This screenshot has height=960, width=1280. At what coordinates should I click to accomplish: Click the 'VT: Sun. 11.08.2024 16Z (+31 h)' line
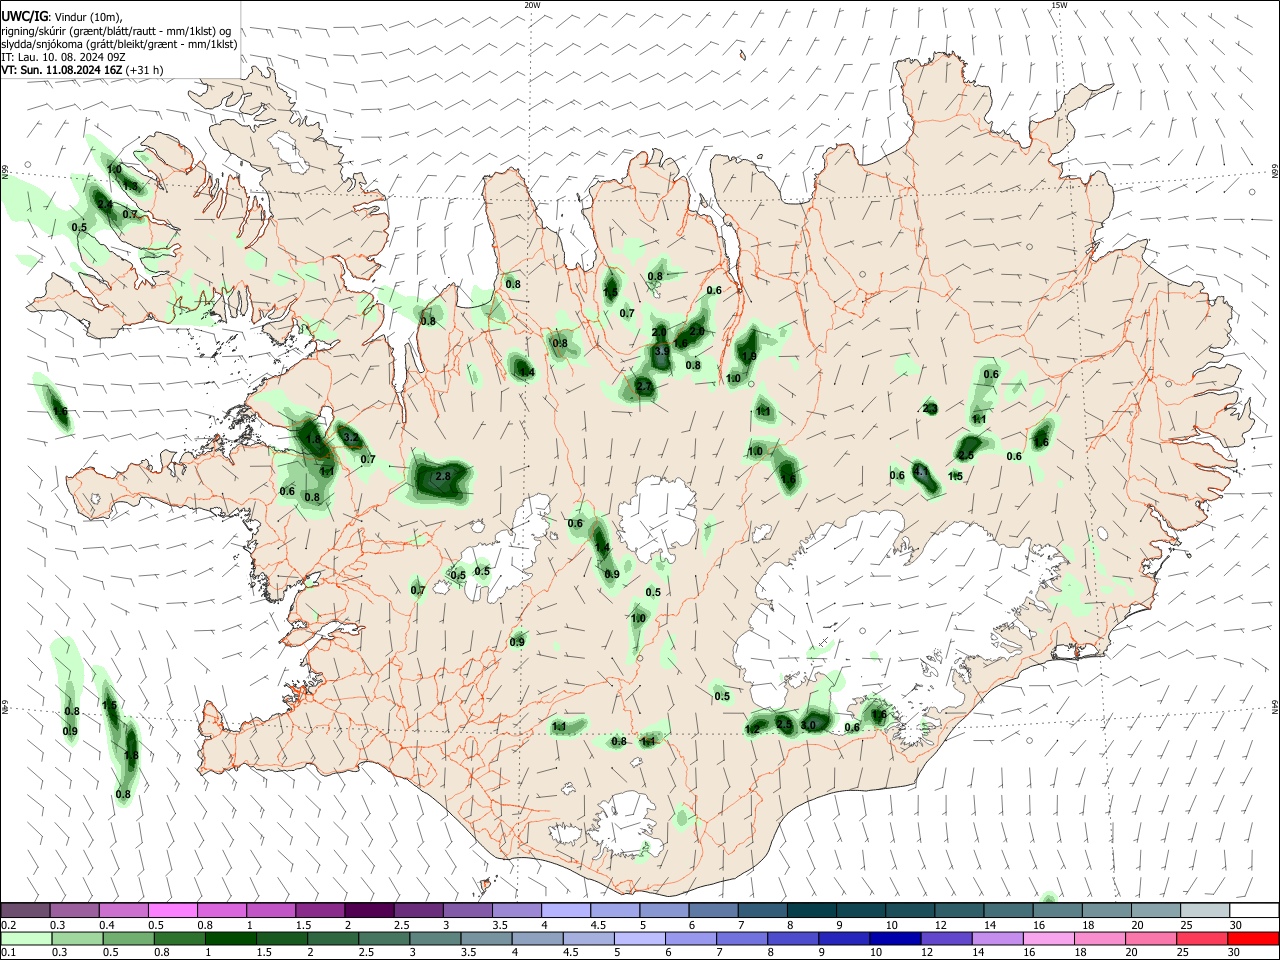click(82, 70)
